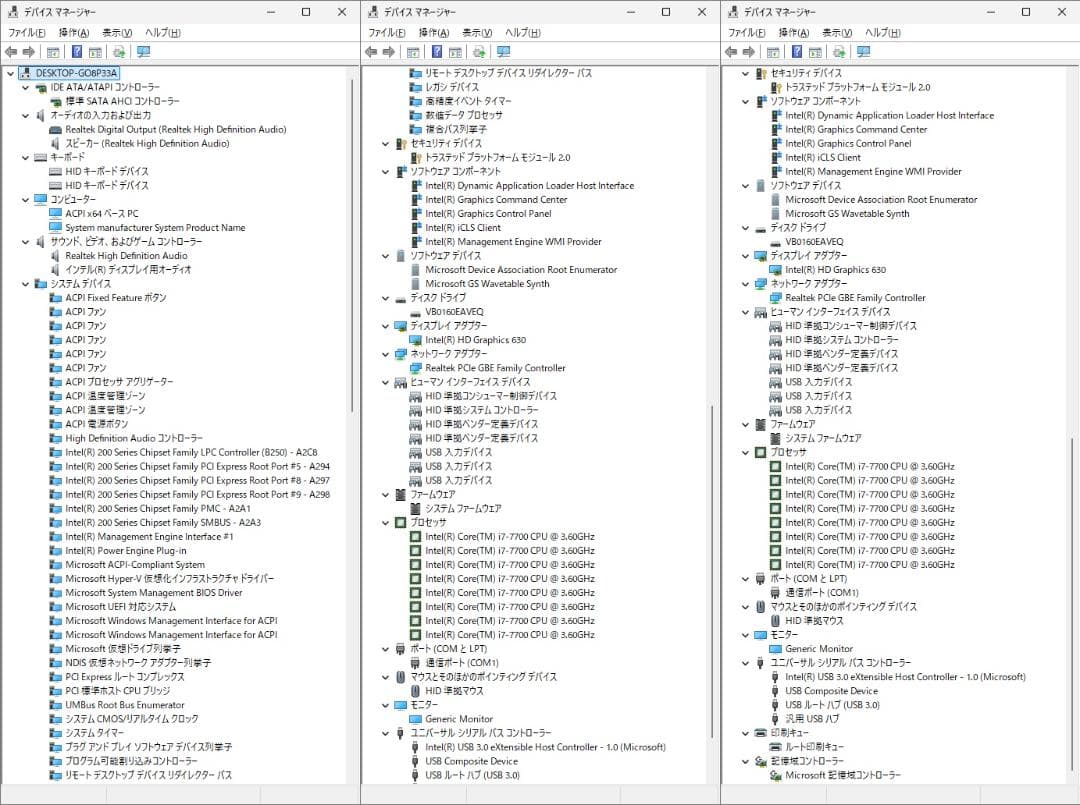The image size is (1080, 805).
Task: Collapse the システム デバイス tree node
Action: coord(24,284)
